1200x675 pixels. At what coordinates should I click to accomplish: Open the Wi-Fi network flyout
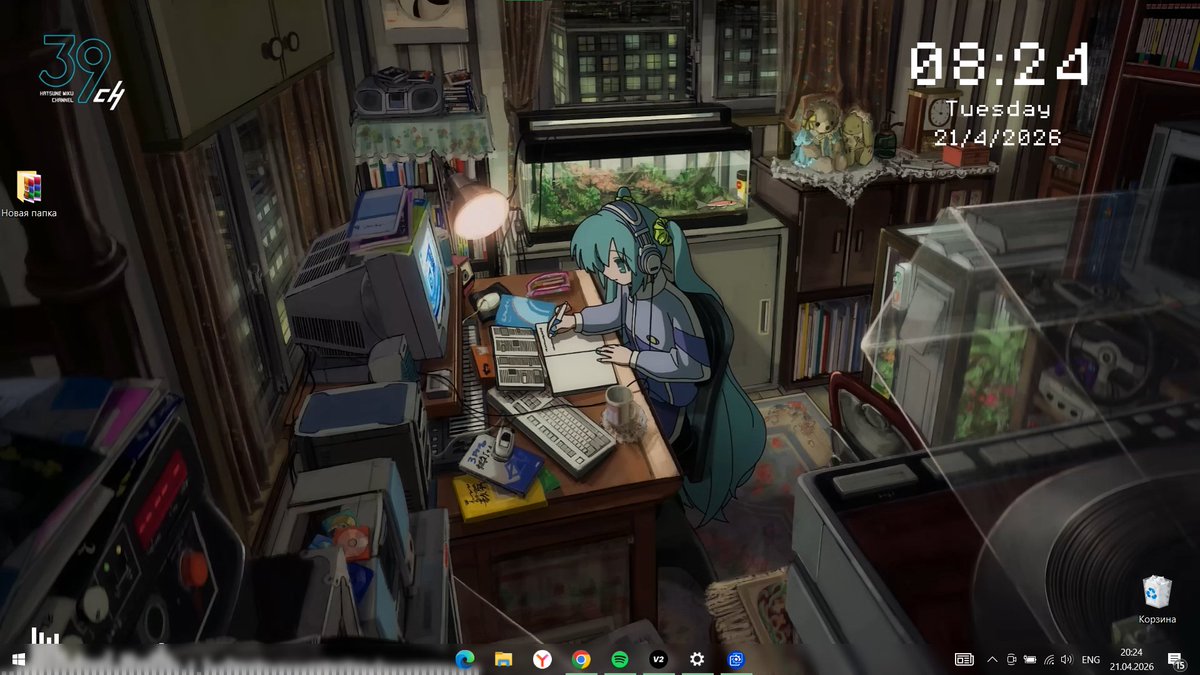1048,660
